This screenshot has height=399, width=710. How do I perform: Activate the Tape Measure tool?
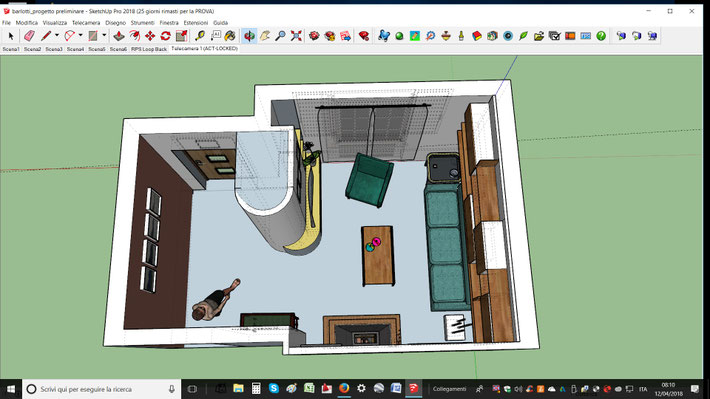(x=200, y=36)
